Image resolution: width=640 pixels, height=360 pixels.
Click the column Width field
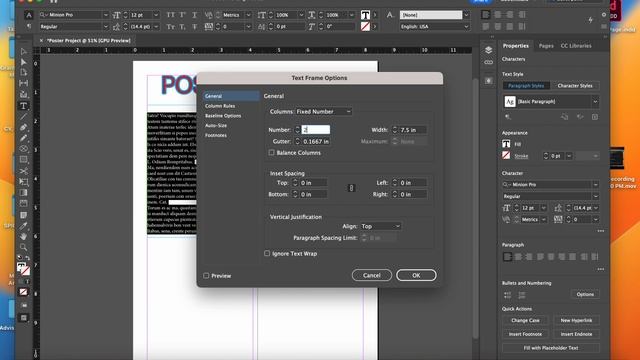(413, 130)
